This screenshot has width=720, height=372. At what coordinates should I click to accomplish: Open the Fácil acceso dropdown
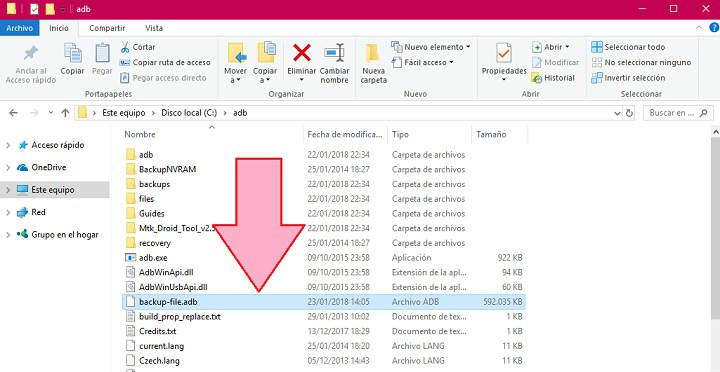tap(422, 62)
